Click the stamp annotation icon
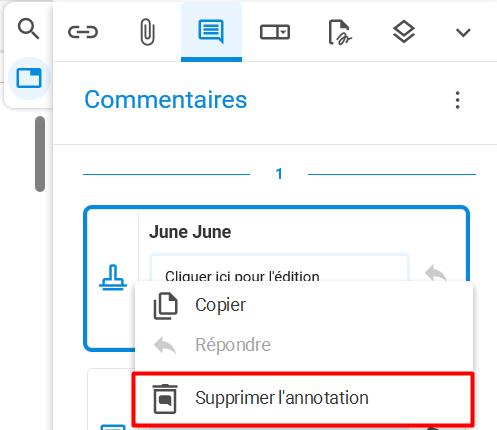This screenshot has width=497, height=430. pos(113,277)
